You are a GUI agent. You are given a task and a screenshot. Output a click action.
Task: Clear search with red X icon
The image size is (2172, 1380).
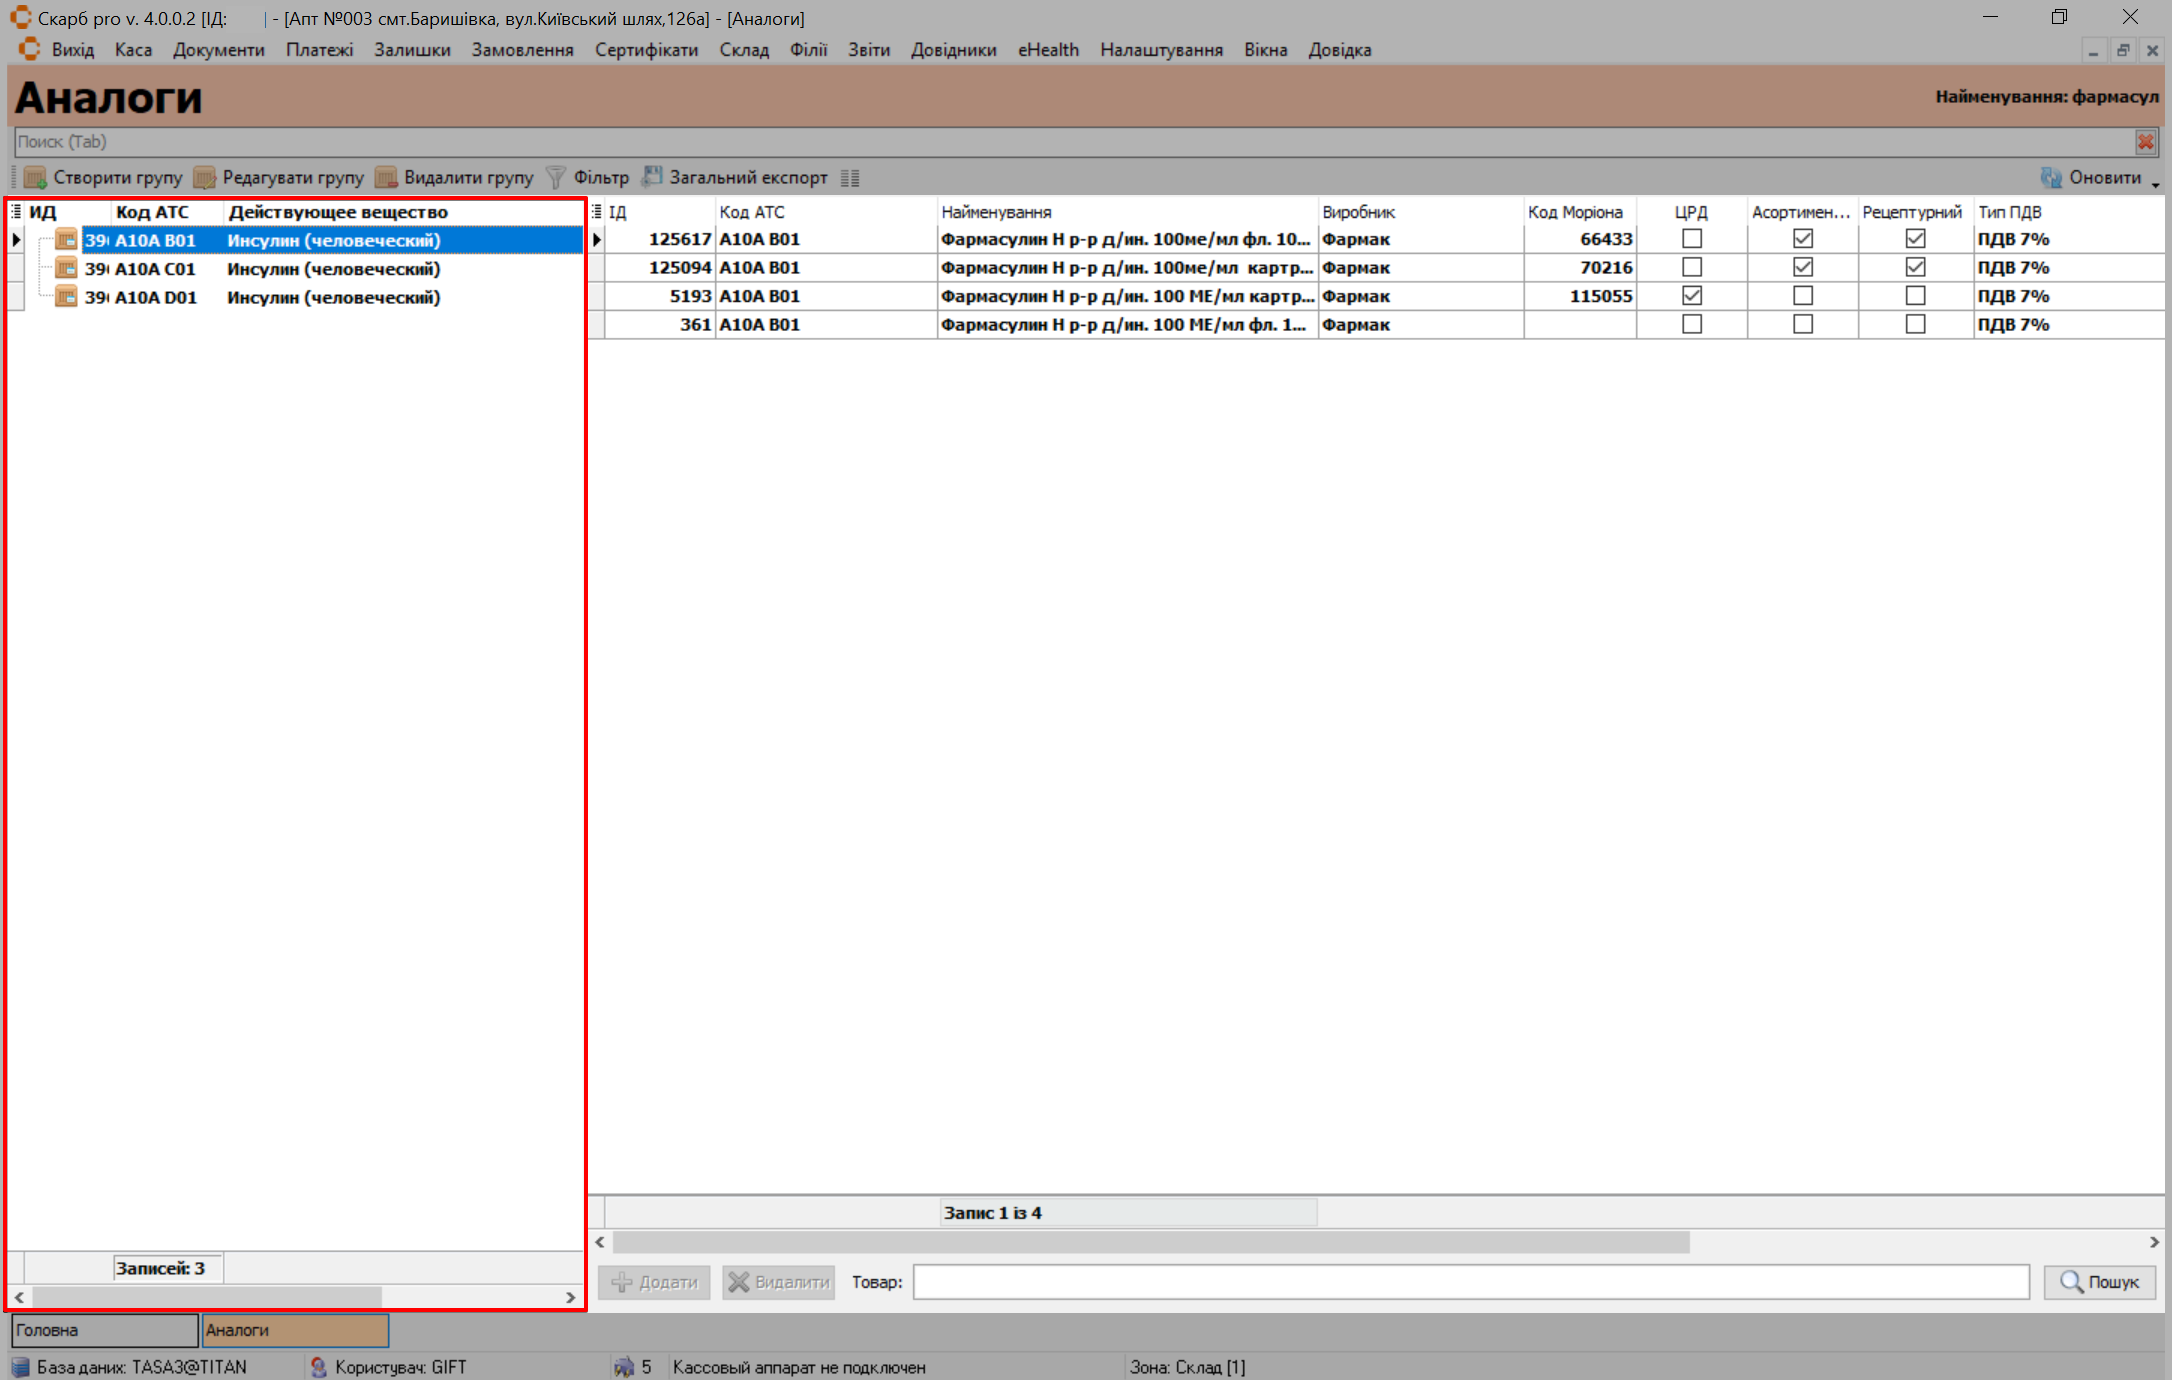(2145, 142)
